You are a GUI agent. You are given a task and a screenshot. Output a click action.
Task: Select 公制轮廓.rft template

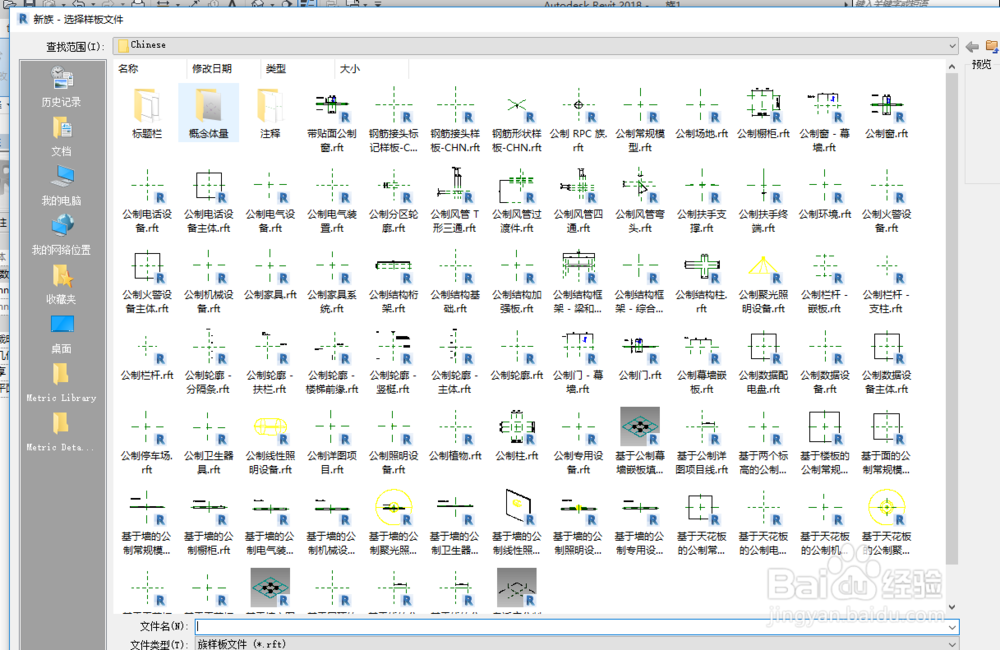[517, 355]
